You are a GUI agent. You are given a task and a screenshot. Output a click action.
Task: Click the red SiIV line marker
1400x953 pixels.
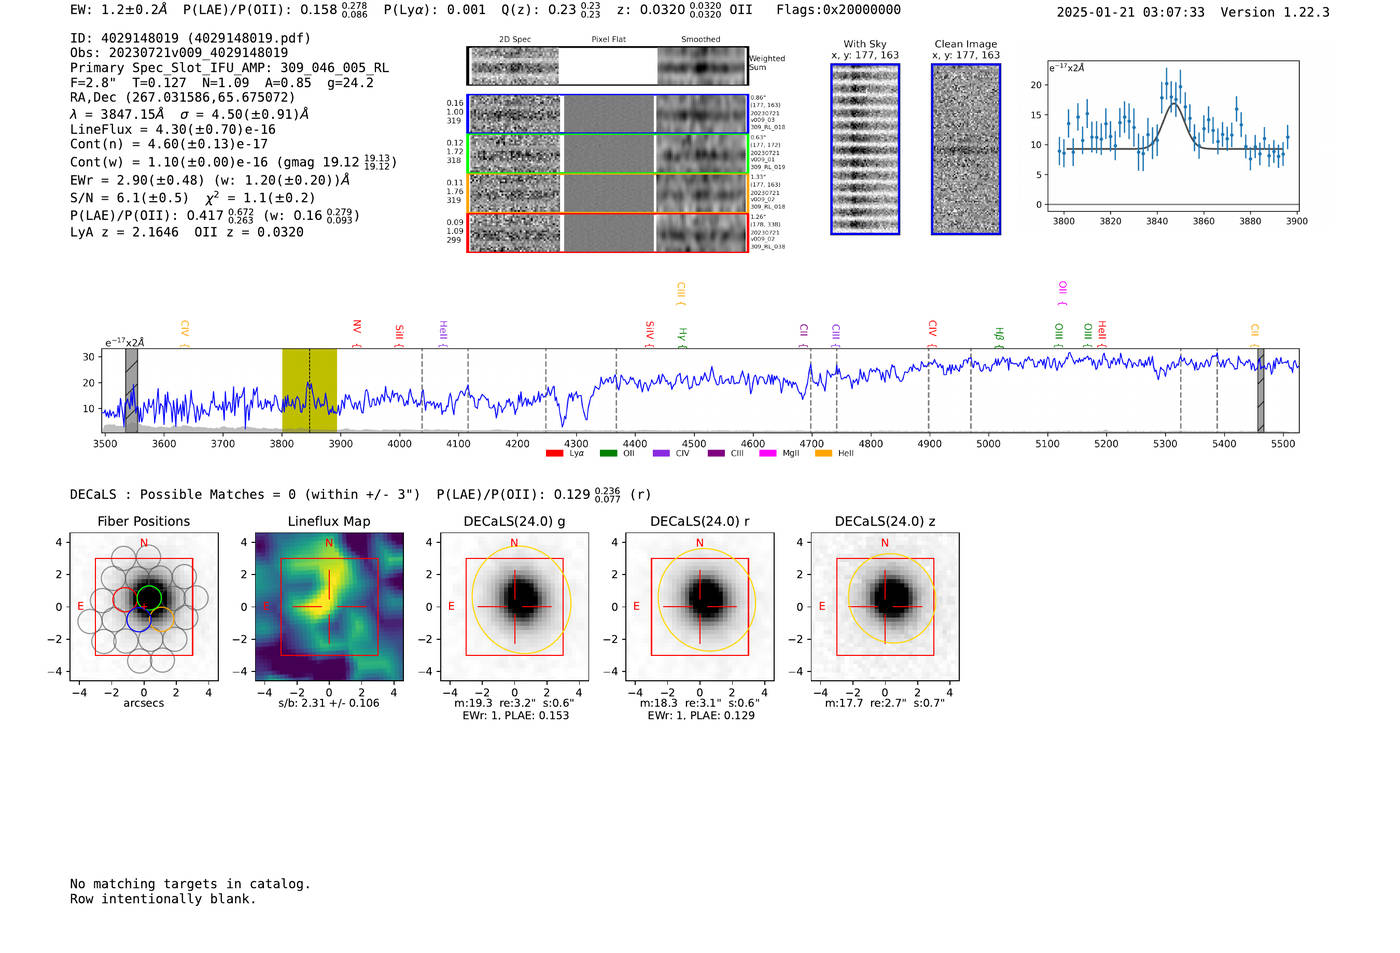coord(650,334)
